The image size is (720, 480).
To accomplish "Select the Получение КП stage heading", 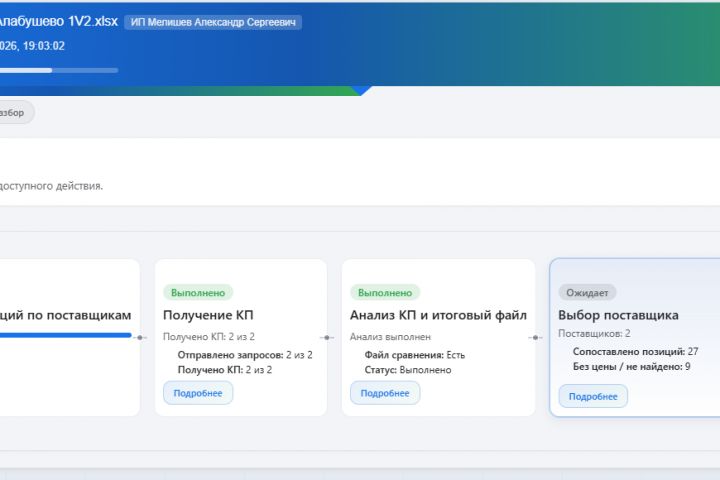I will [x=208, y=315].
